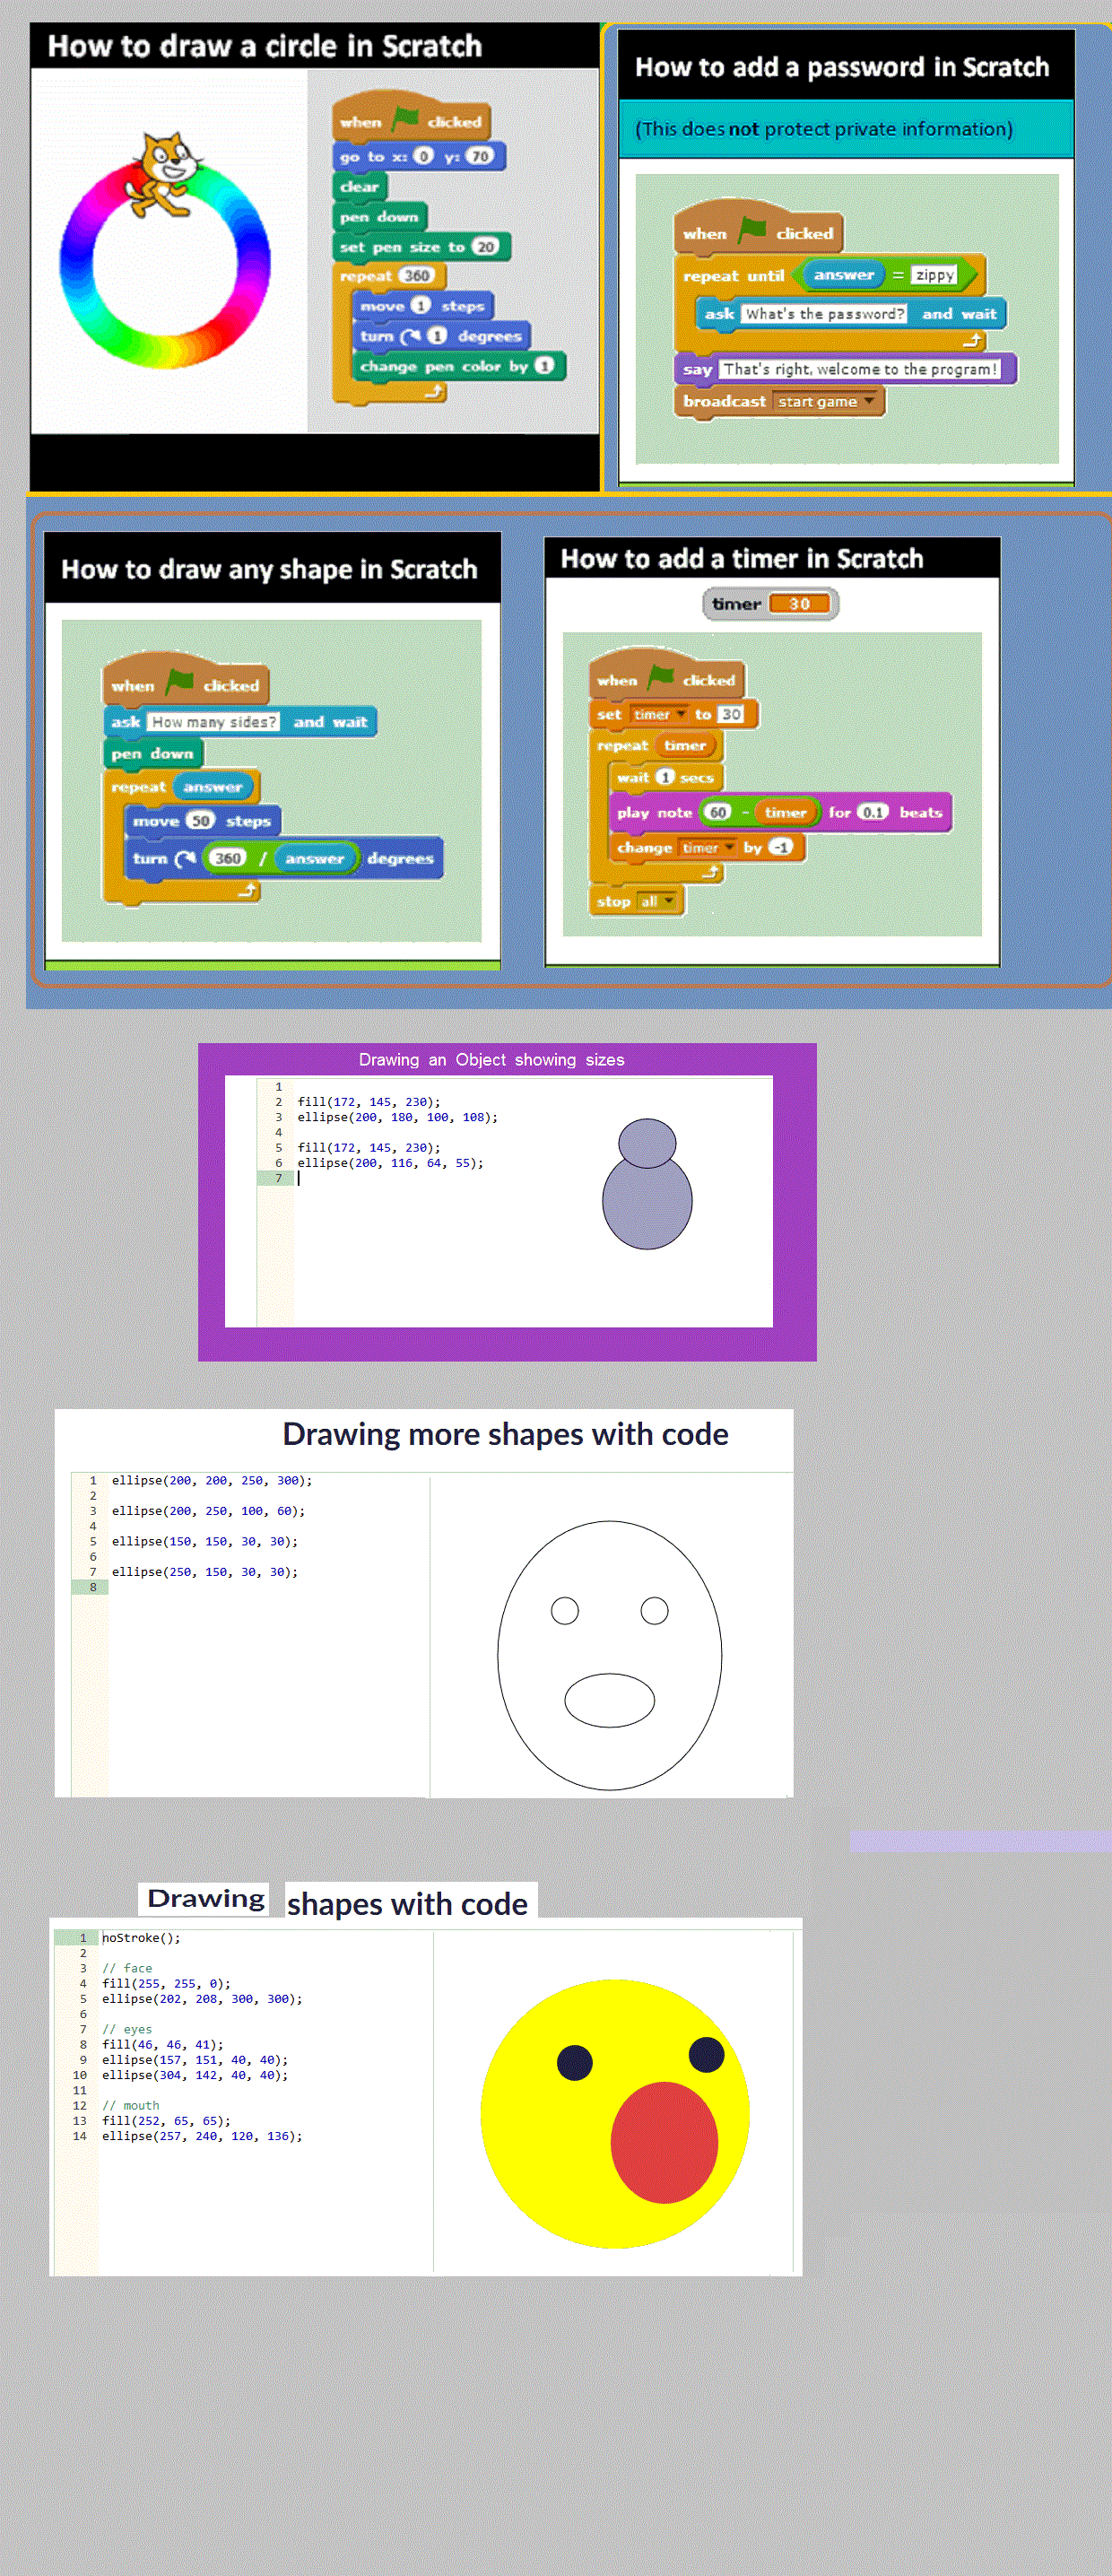1112x2576 pixels.
Task: Click the -1 value in the 'change timer by' block
Action: point(780,847)
